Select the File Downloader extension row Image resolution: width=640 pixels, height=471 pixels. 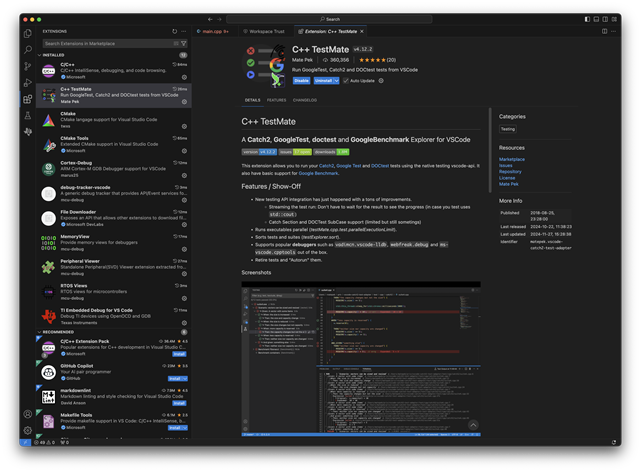click(x=113, y=218)
